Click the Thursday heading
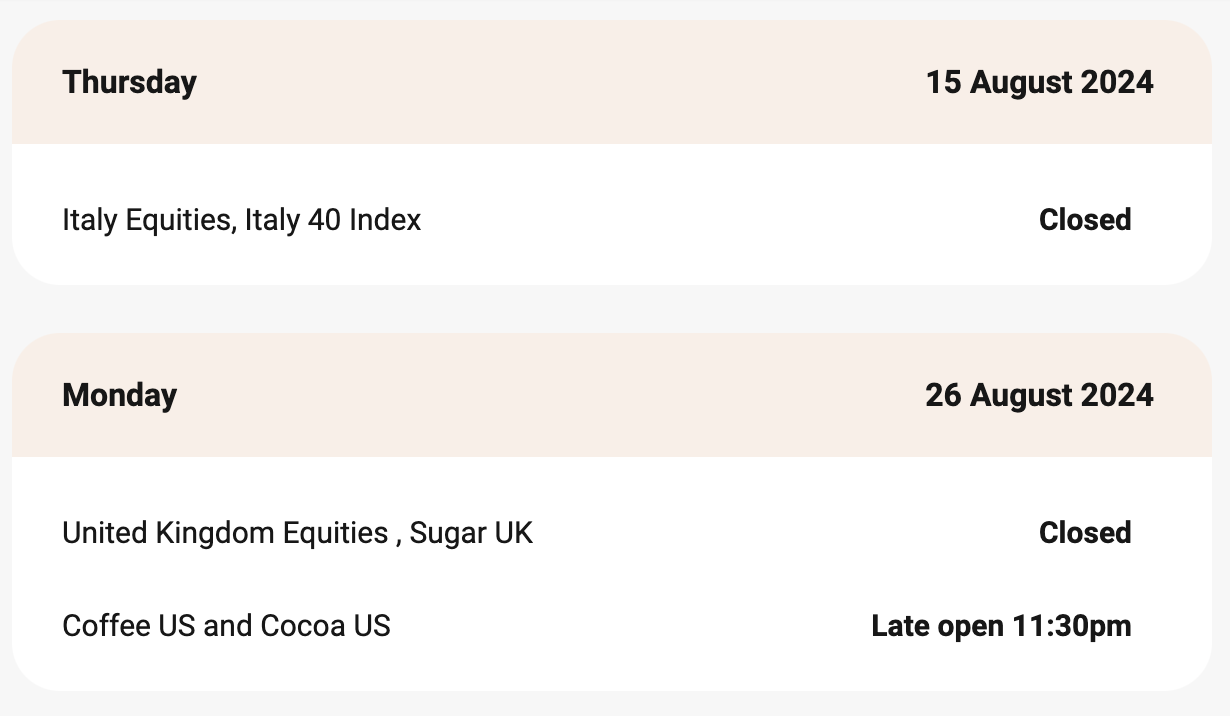This screenshot has height=716, width=1230. [129, 82]
